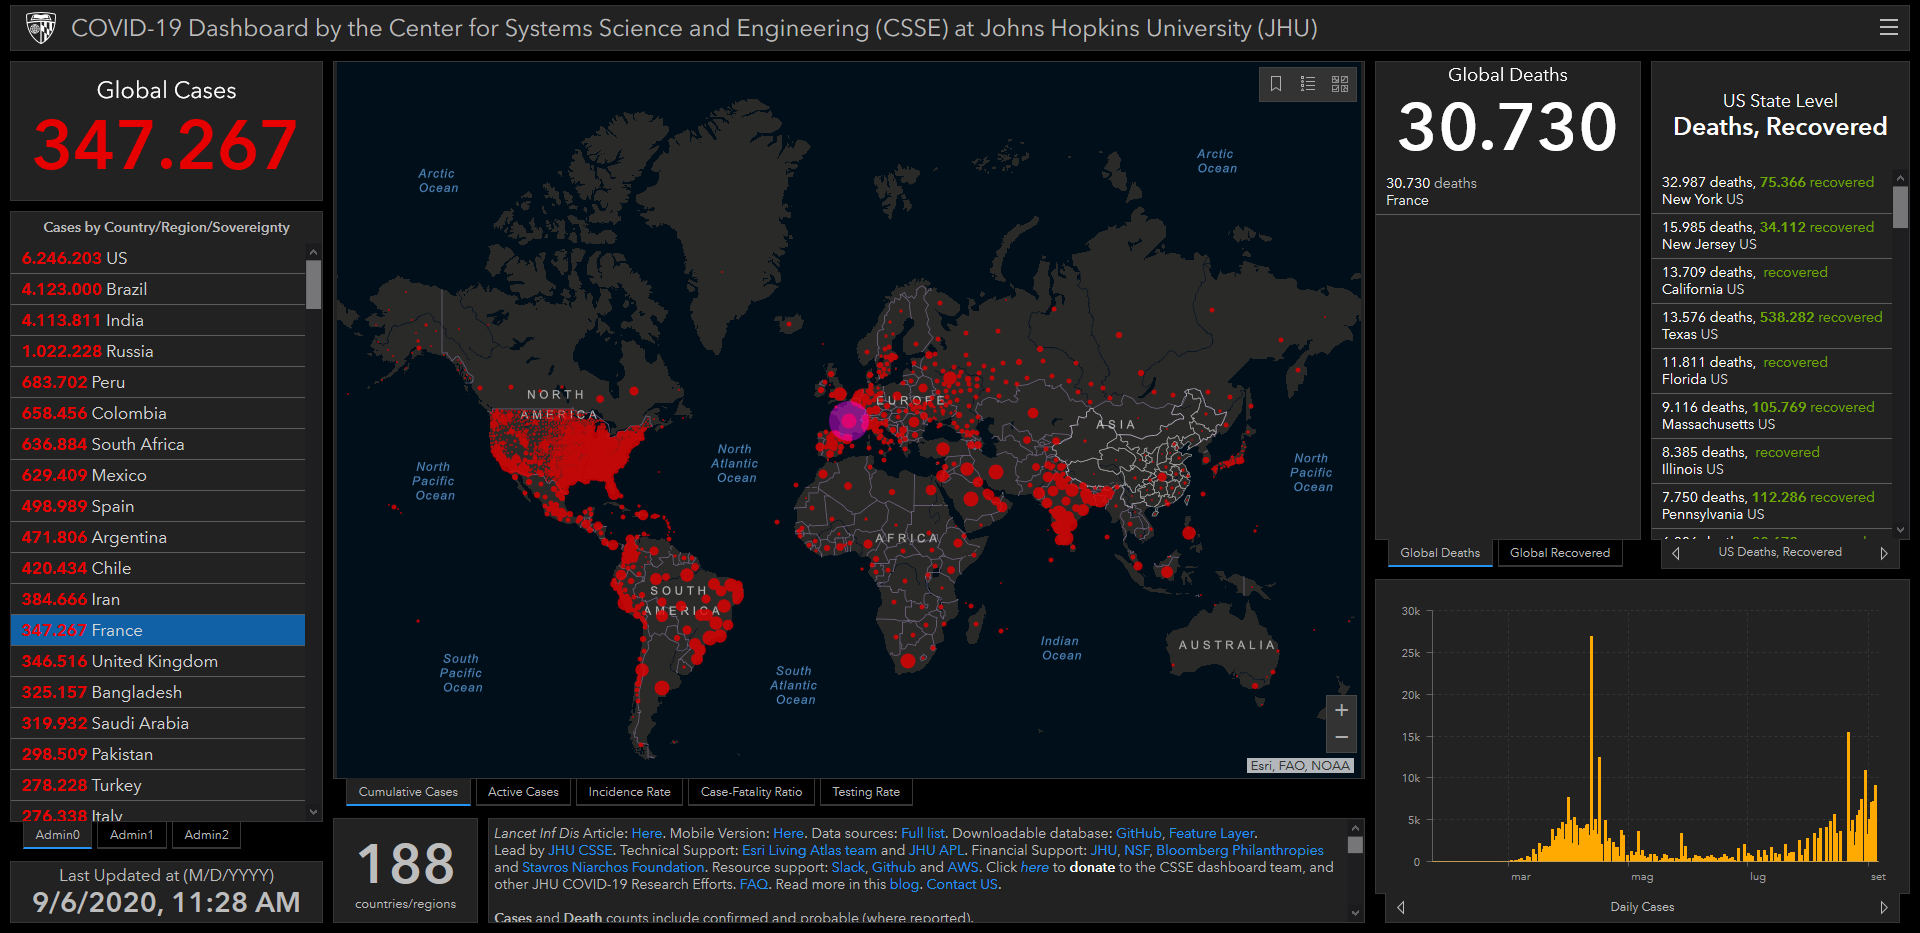Screen dimensions: 1920x933
Task: Open the hamburger menu in the header
Action: [1888, 28]
